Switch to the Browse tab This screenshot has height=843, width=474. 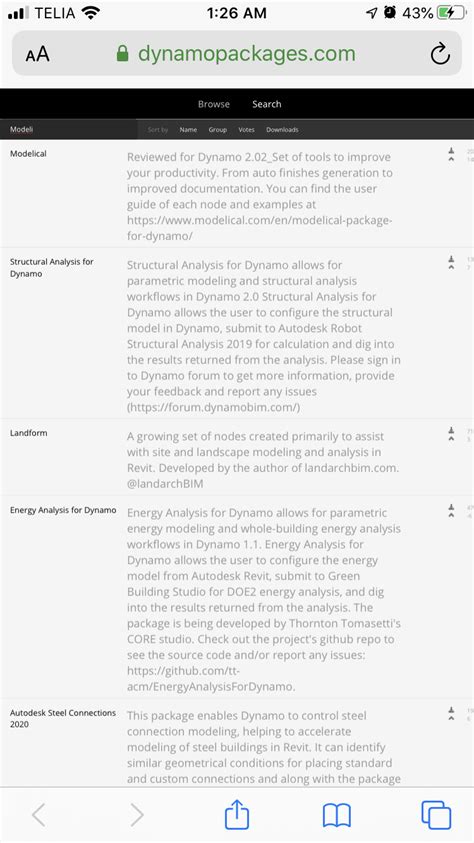pos(213,104)
